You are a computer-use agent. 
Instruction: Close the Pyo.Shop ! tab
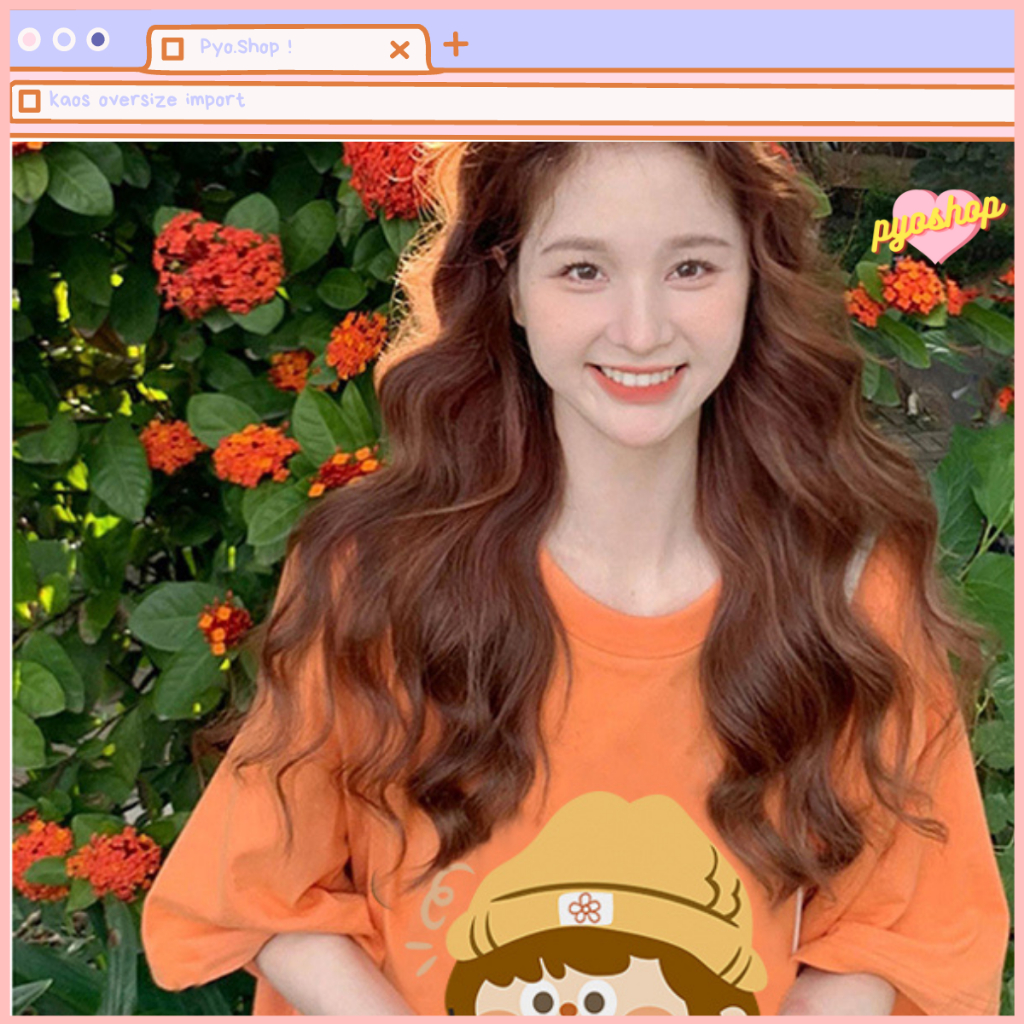(399, 49)
